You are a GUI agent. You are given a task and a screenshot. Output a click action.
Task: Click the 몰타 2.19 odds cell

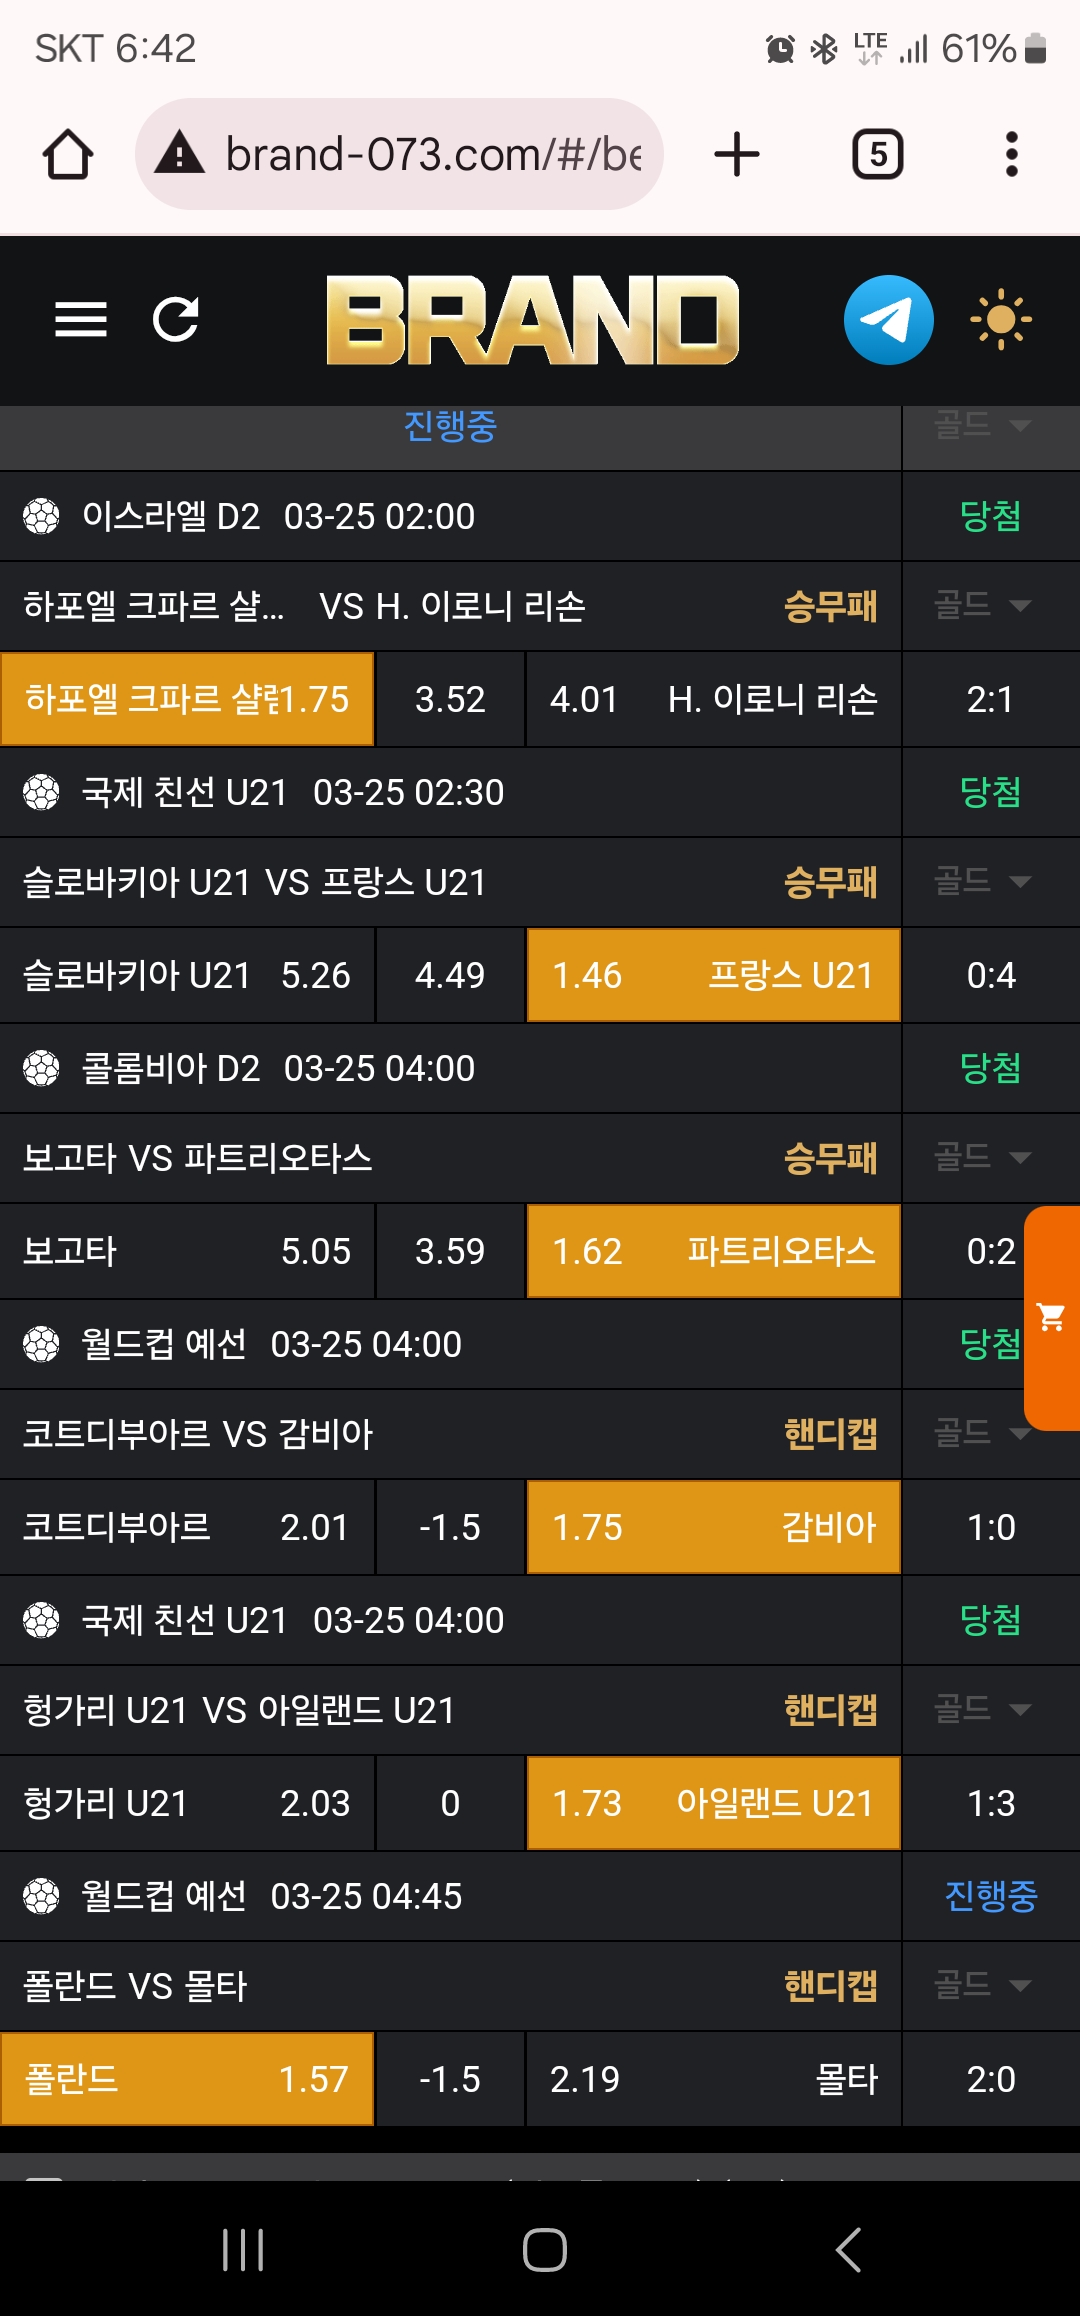pos(713,2079)
